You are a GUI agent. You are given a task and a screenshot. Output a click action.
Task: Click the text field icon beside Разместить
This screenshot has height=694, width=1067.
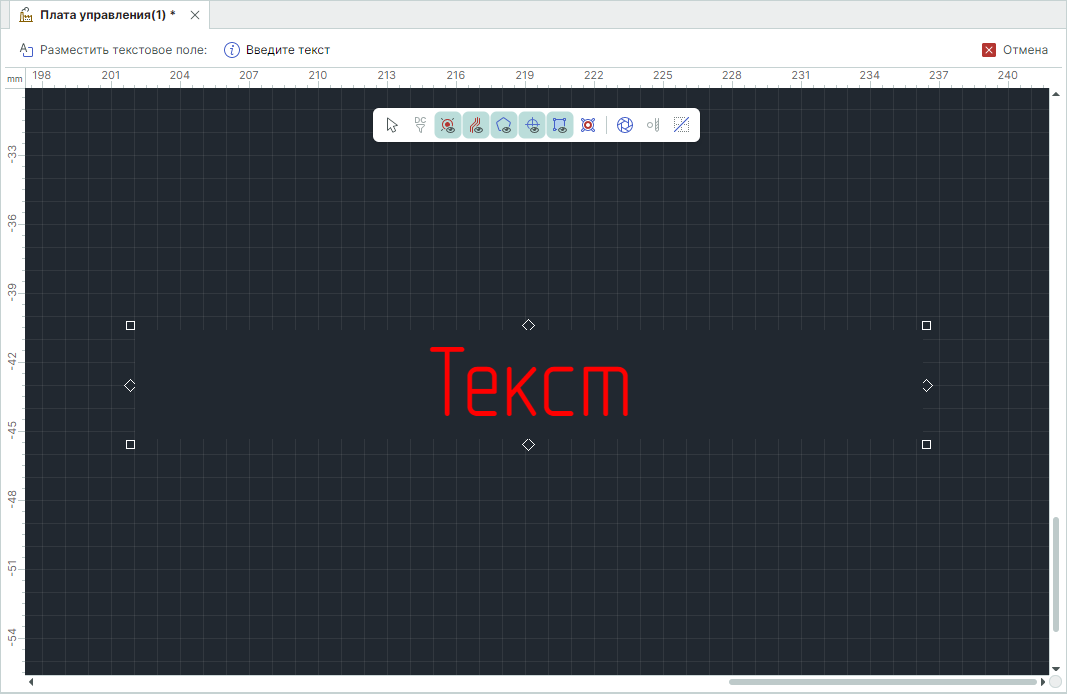coord(27,50)
